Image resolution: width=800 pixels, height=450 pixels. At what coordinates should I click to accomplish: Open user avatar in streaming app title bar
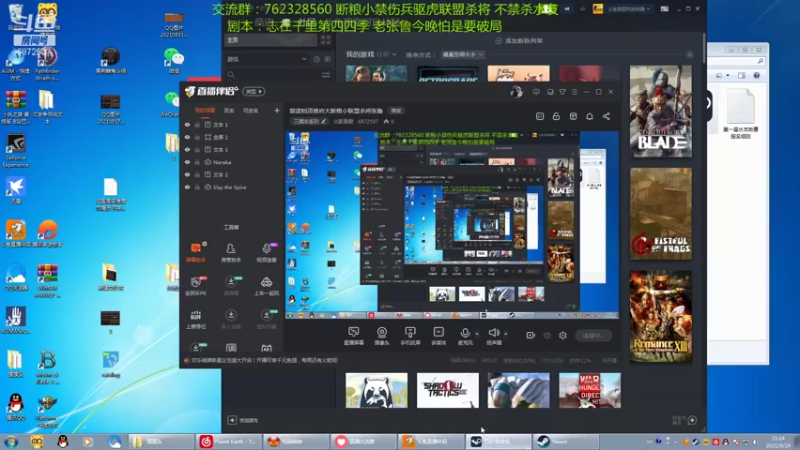516,92
